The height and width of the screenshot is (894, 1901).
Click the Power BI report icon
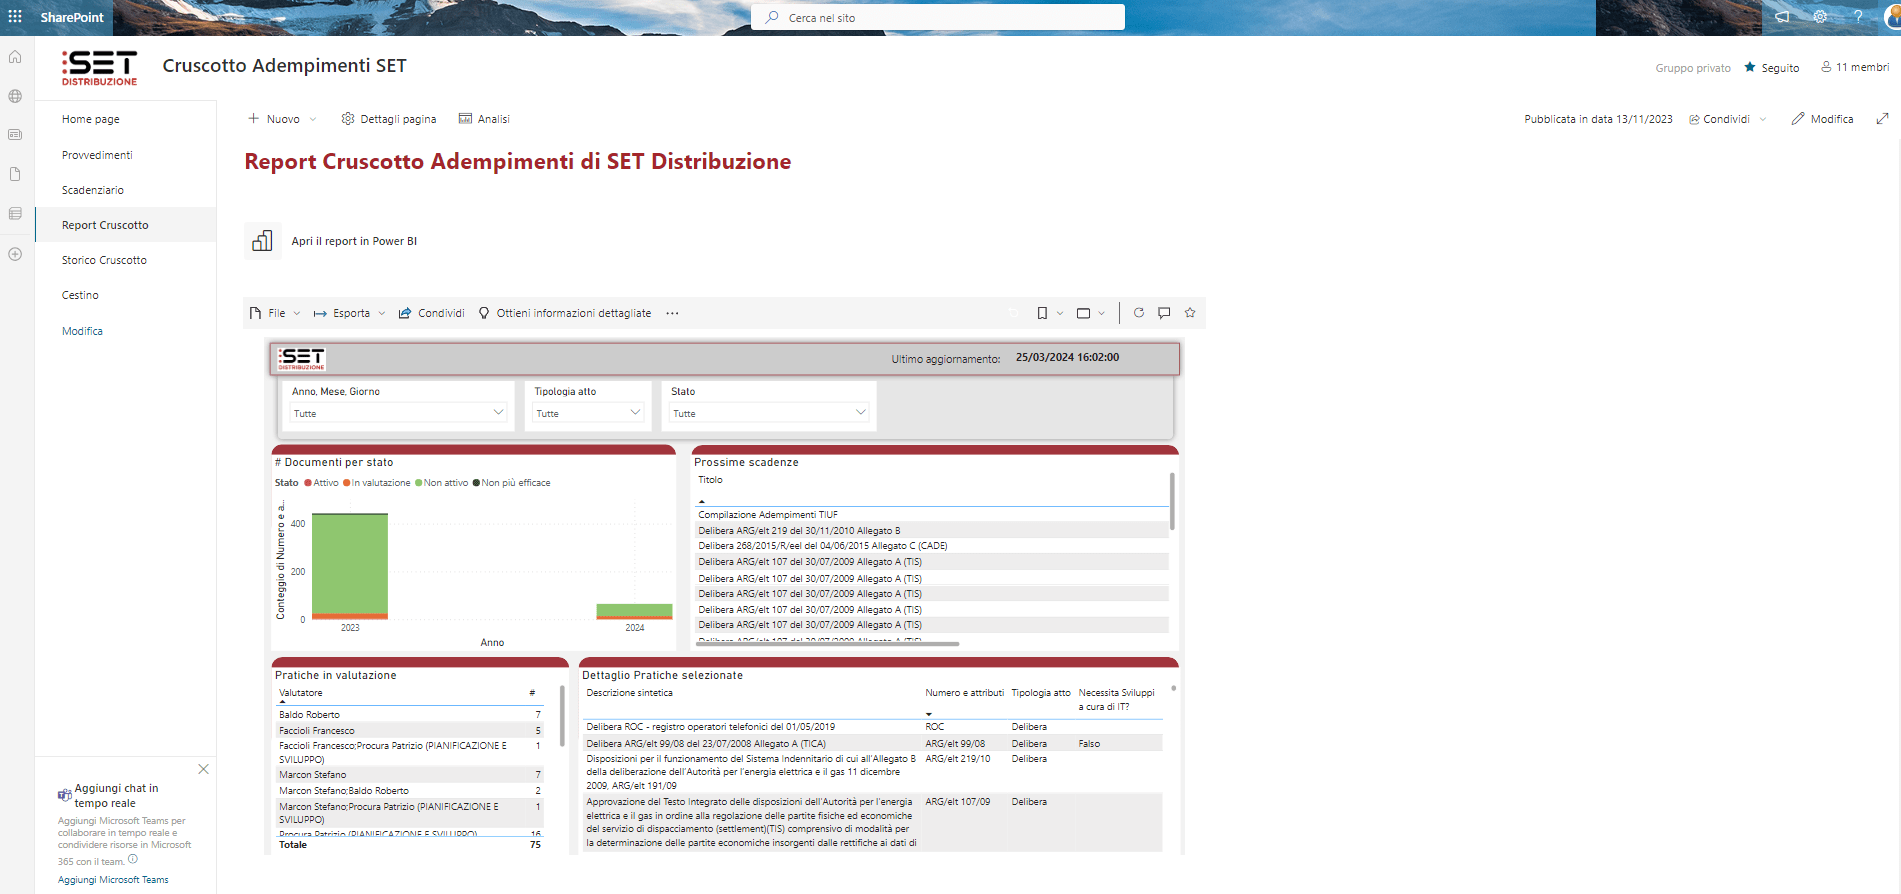pos(262,241)
